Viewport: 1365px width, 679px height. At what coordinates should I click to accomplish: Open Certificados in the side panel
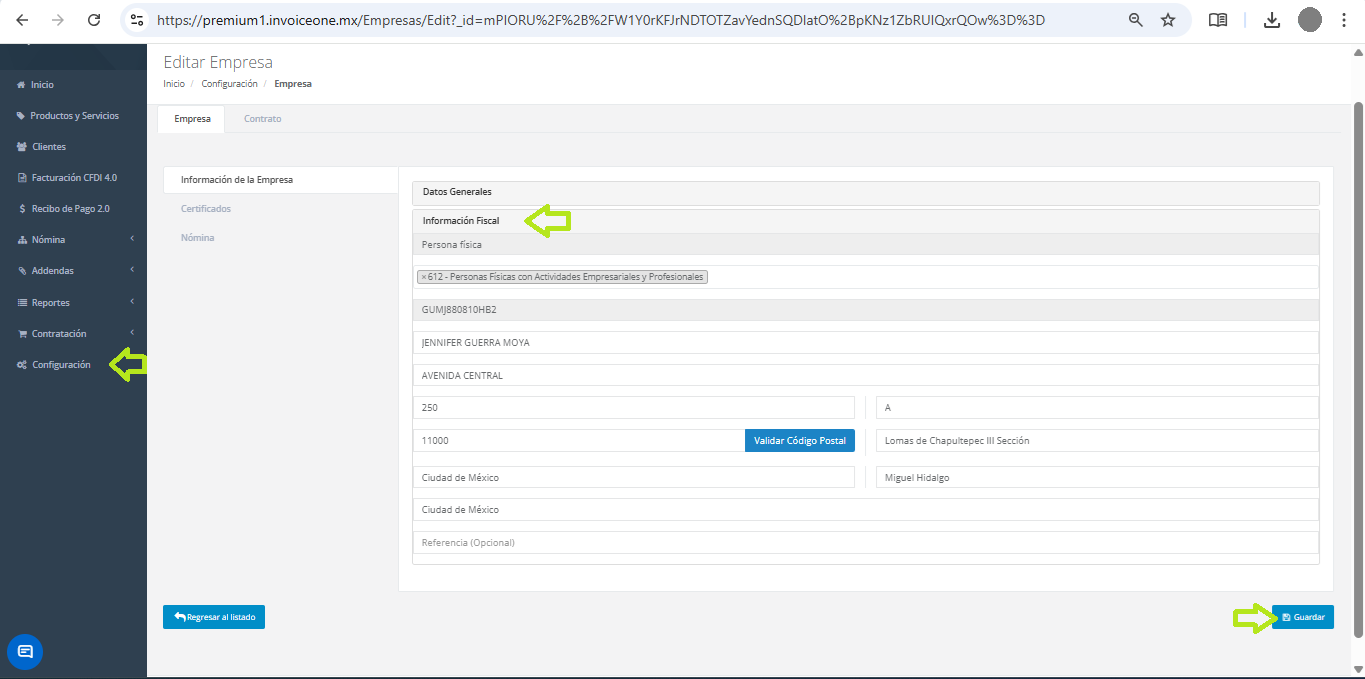206,209
